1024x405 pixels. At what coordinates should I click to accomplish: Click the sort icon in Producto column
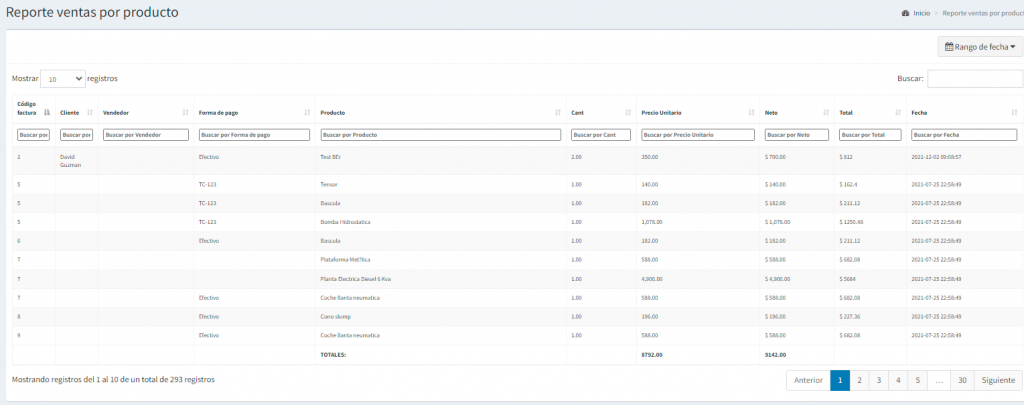[558, 113]
